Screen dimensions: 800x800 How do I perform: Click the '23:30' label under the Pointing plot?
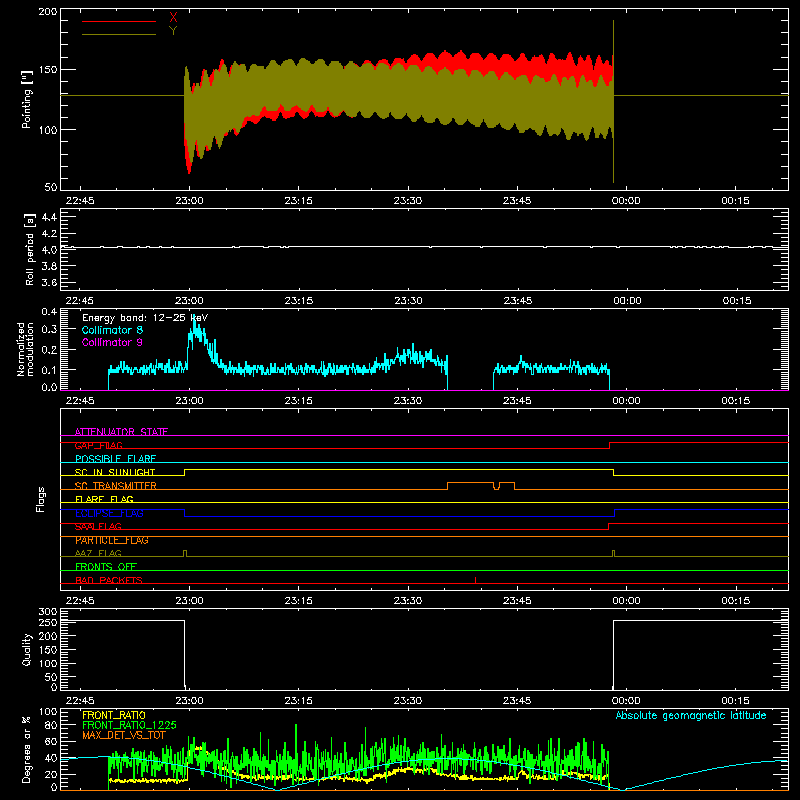408,201
